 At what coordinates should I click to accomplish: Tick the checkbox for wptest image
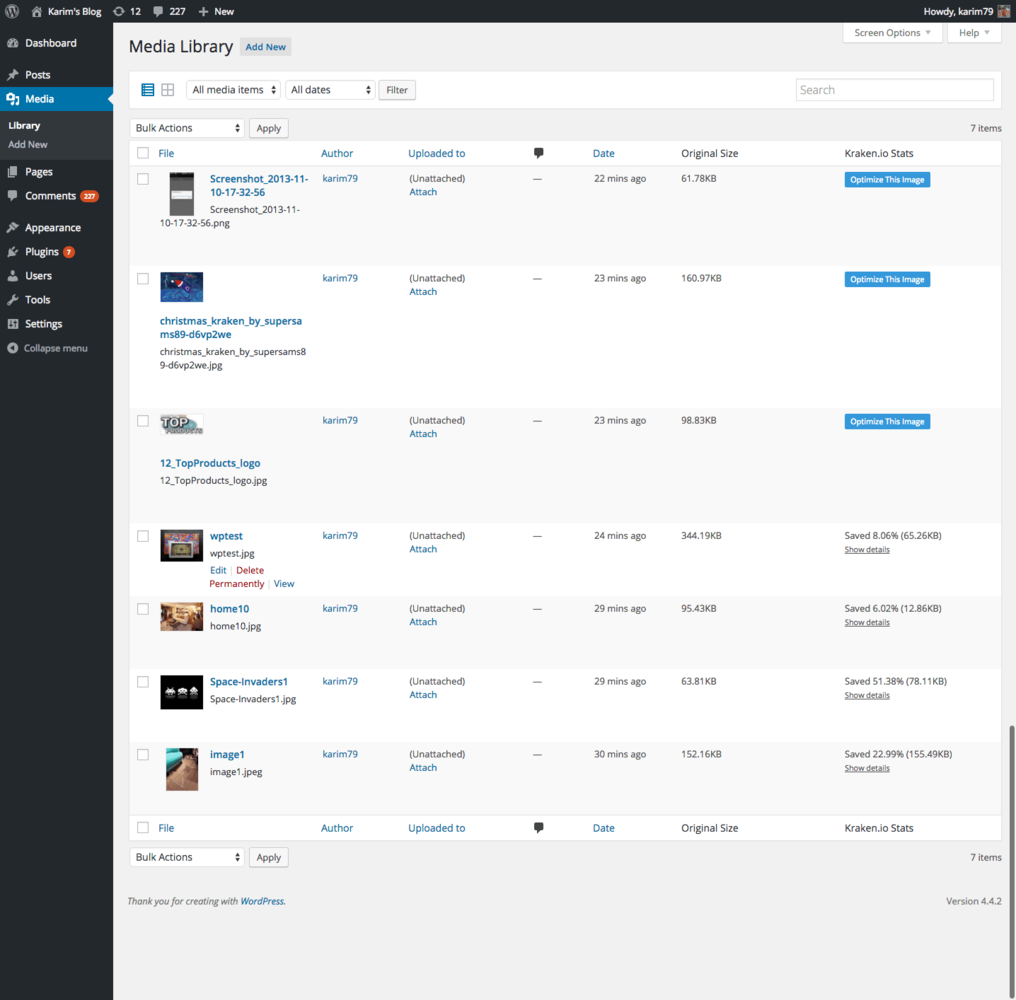coord(143,536)
